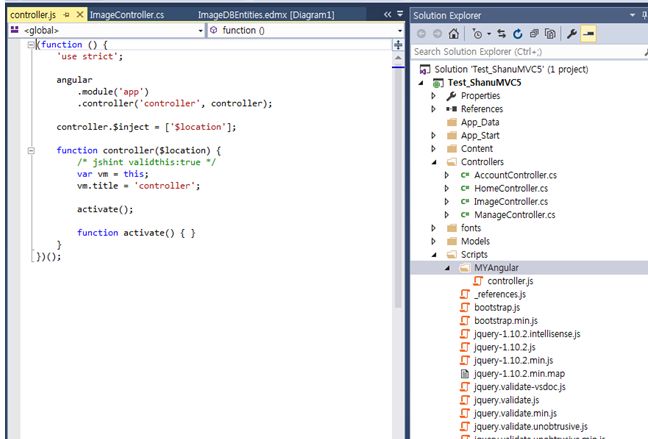
Task: Select jquery.validate.min.js file
Action: [x=515, y=413]
